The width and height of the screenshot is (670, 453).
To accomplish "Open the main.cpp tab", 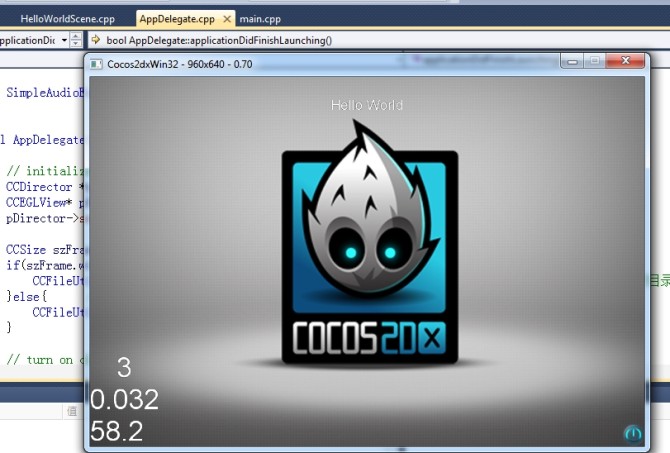I will pos(260,19).
